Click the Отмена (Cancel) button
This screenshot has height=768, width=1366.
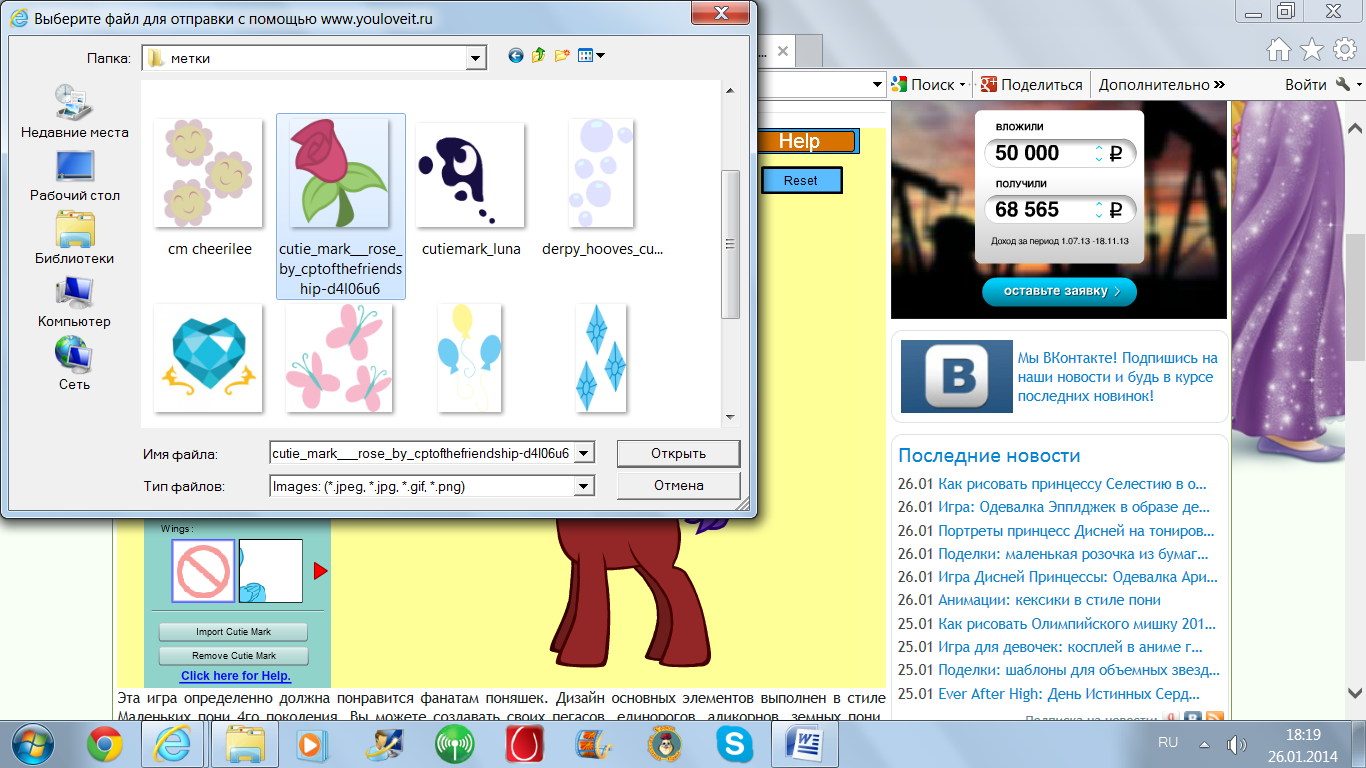678,486
